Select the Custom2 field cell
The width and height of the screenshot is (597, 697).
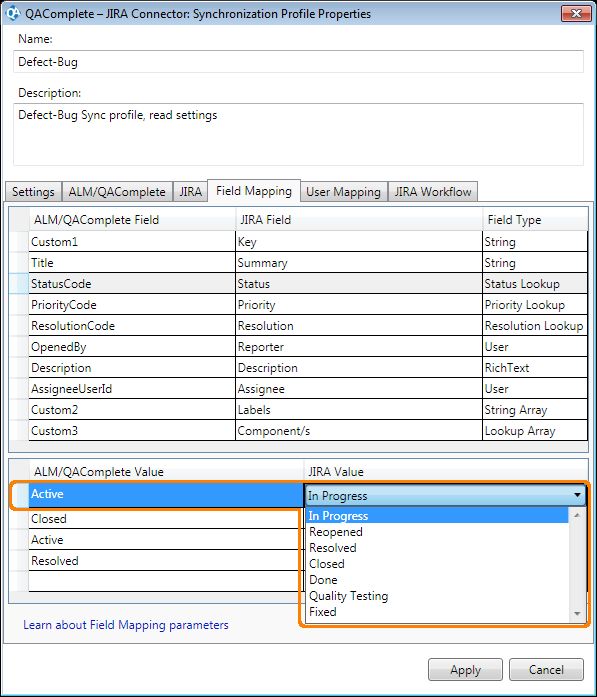coord(132,410)
